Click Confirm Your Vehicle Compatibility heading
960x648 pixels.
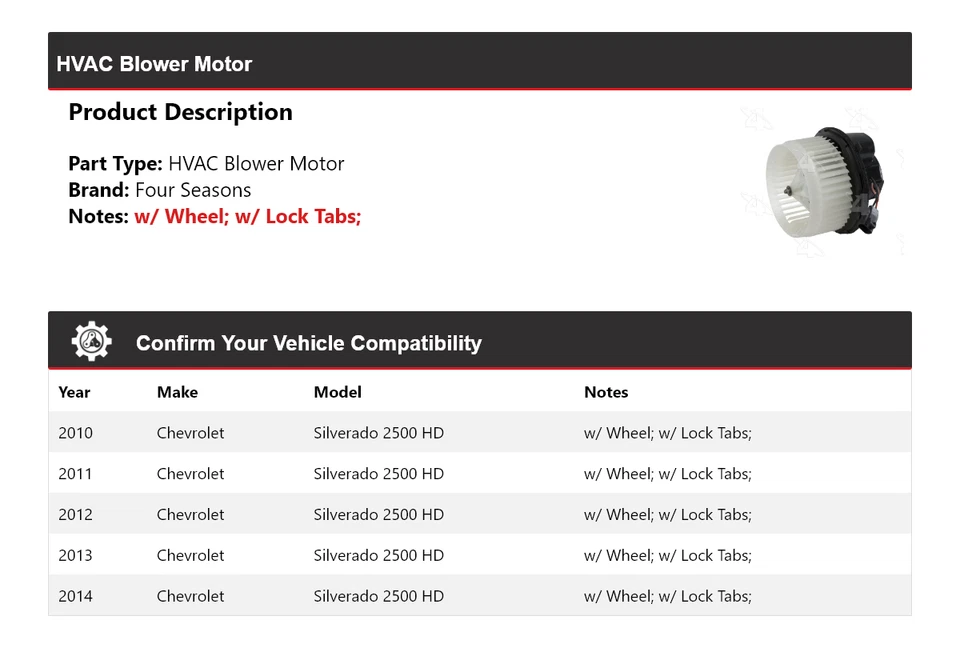[x=308, y=343]
